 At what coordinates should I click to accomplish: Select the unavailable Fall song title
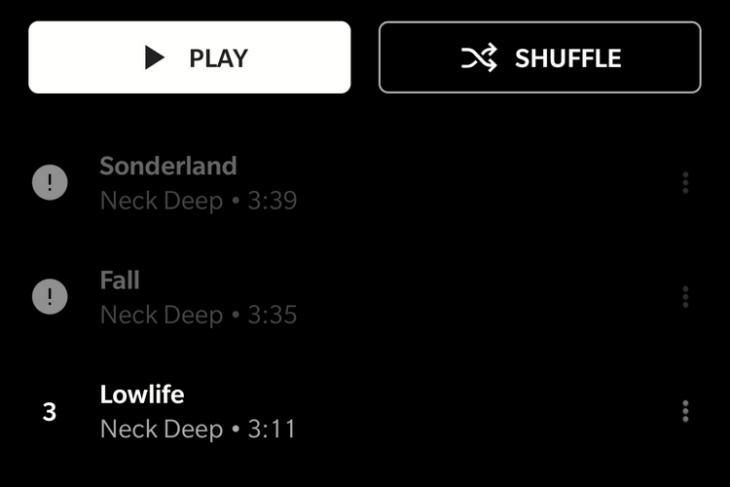(x=120, y=280)
